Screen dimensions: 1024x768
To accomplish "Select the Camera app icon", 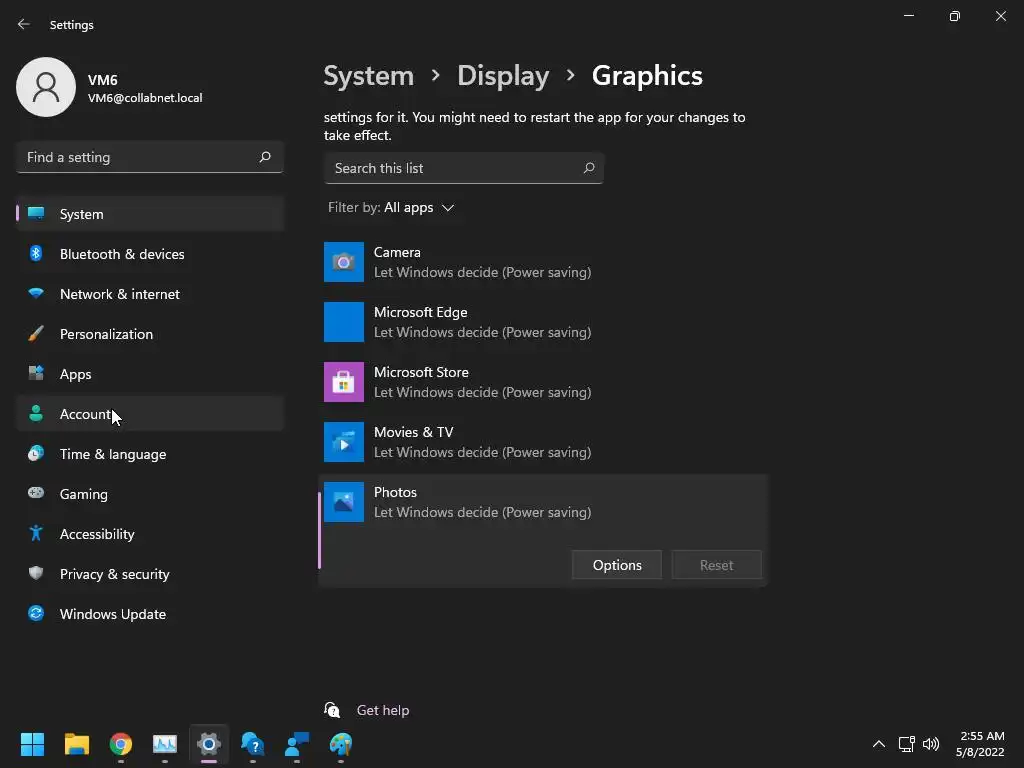I will tap(344, 262).
